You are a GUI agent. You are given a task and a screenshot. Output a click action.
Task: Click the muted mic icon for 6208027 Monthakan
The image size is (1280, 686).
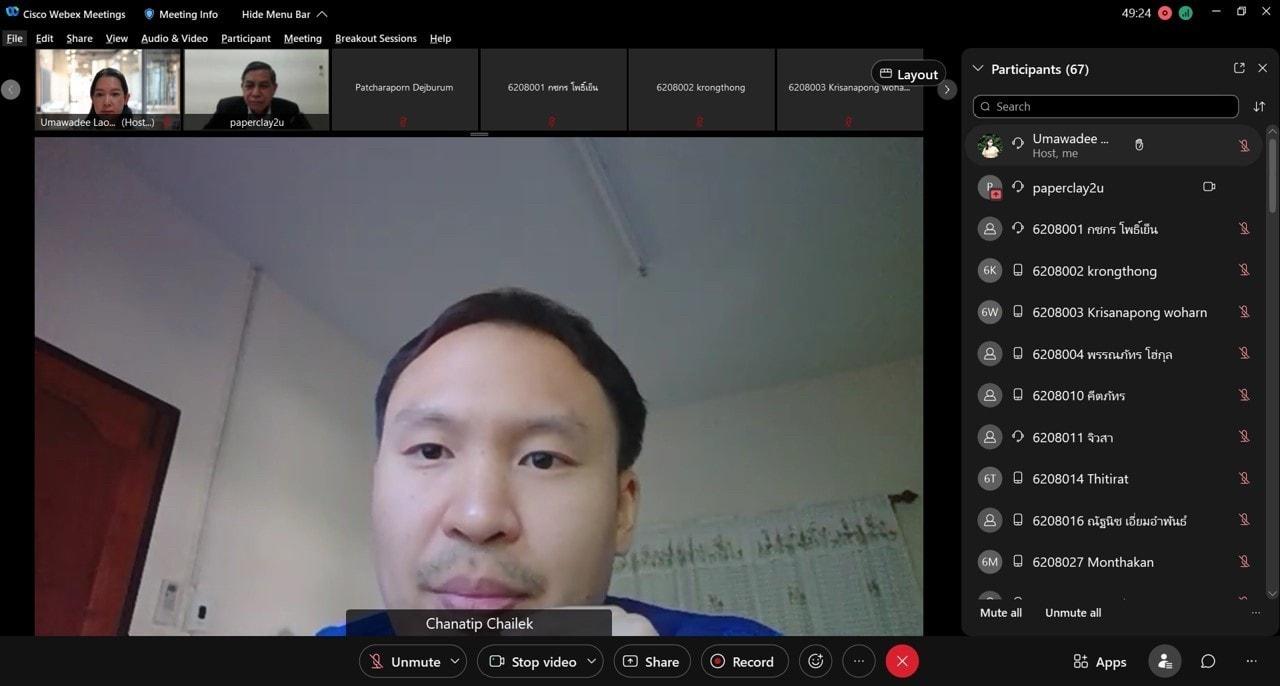(x=1244, y=562)
